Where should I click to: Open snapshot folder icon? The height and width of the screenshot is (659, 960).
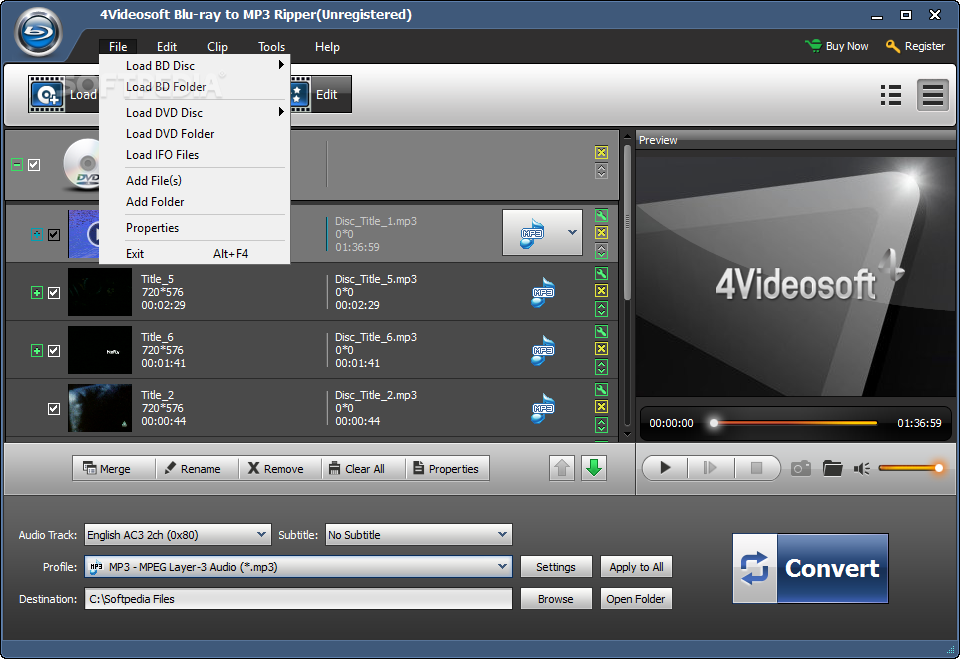tap(833, 469)
